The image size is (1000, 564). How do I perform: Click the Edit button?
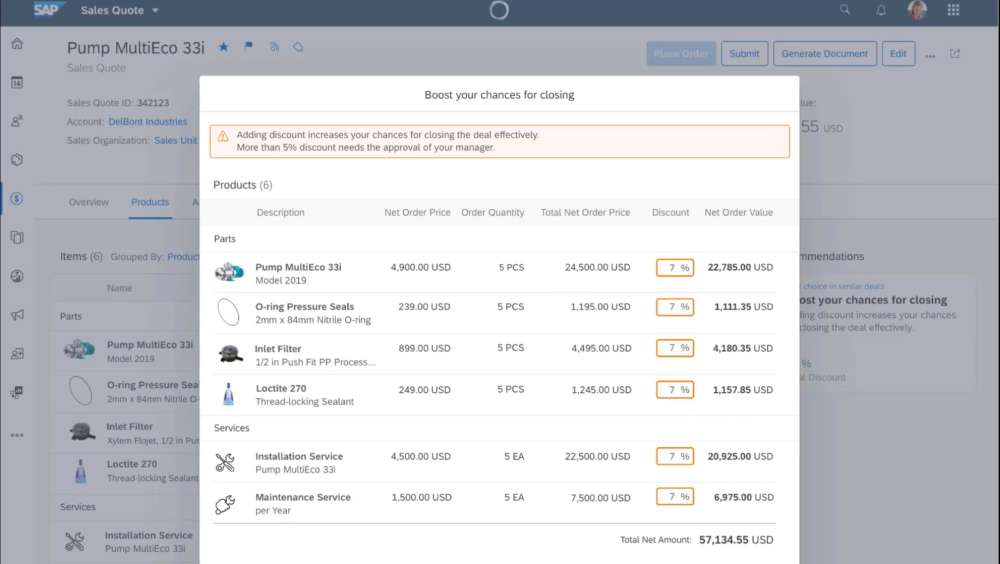pos(898,54)
